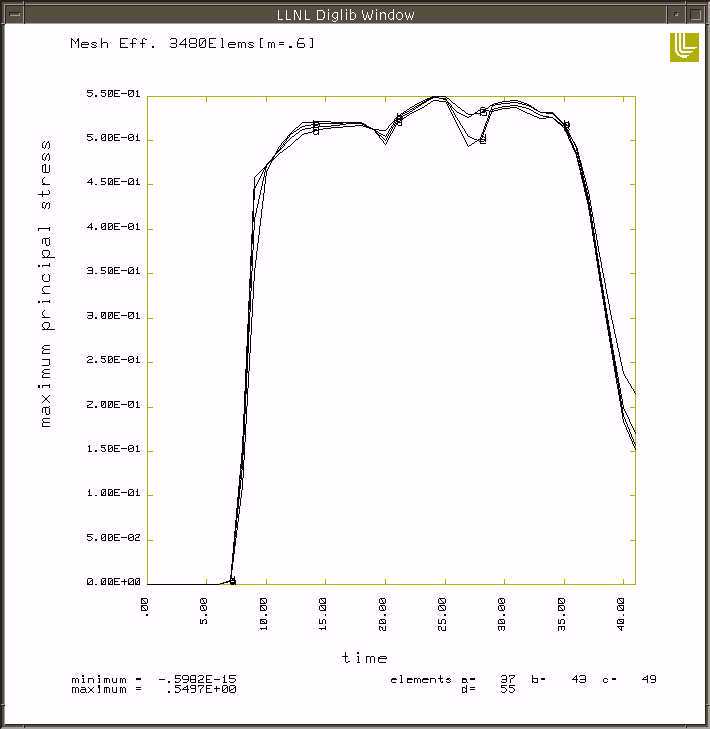Click y-axis tick label 5.50E-01
This screenshot has height=729, width=710.
click(x=113, y=93)
